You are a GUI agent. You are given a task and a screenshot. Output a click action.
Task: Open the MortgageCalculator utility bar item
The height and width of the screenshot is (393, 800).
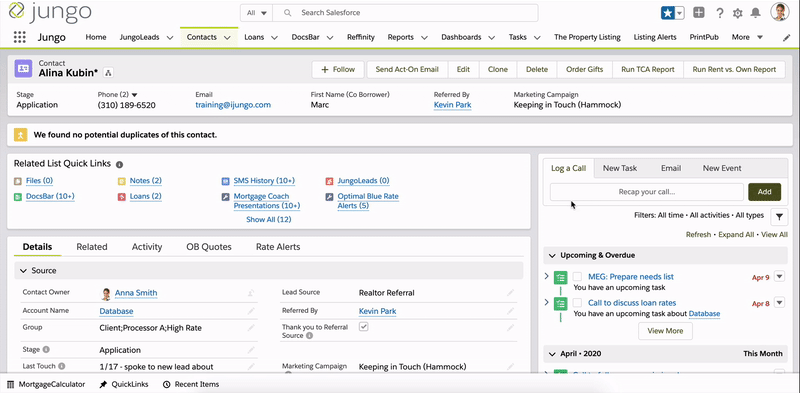(46, 384)
